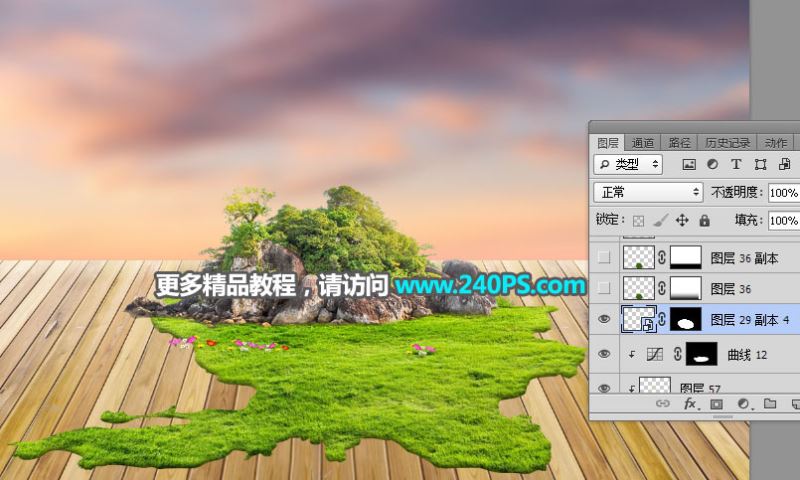Click the 图层 57 layer name
Viewport: 800px width, 480px height.
[699, 389]
